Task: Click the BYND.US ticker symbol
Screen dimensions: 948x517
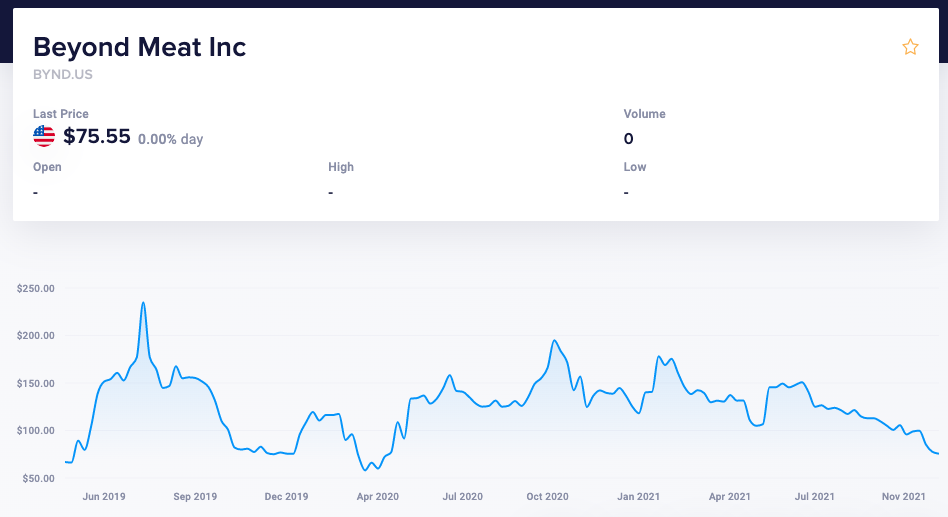Action: coord(63,74)
